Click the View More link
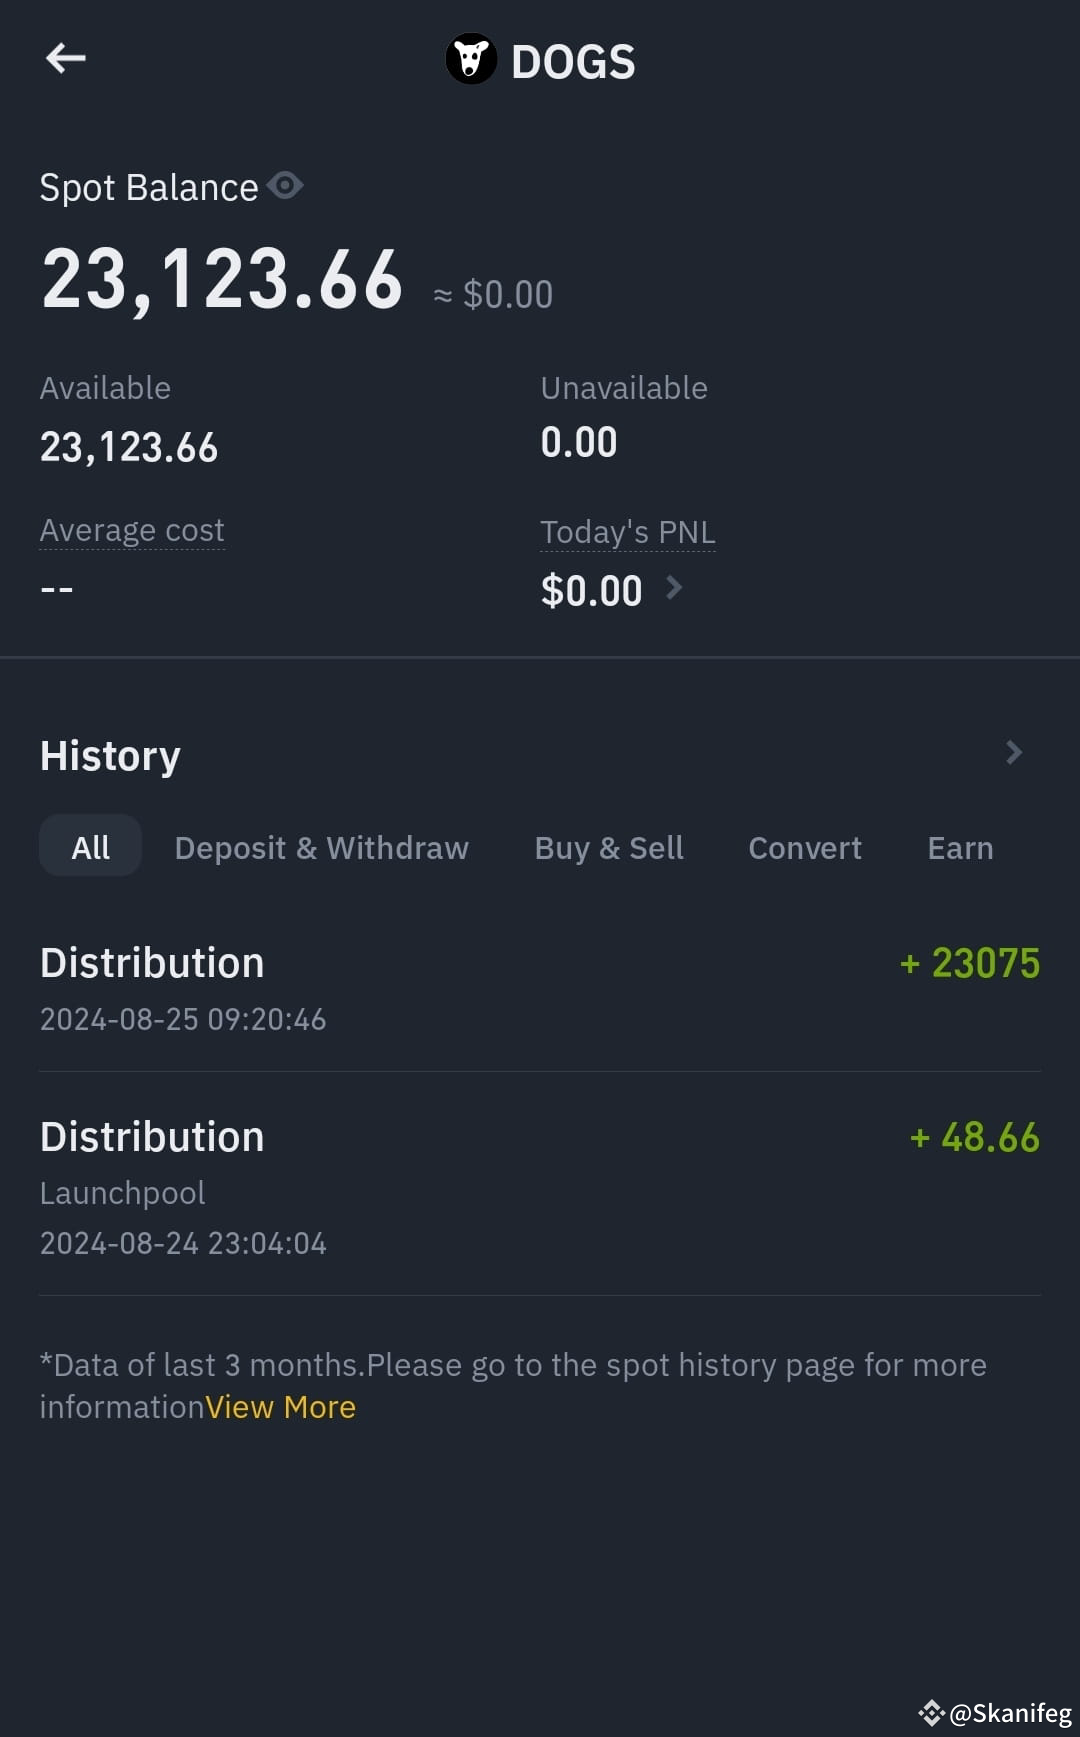Viewport: 1080px width, 1737px height. (280, 1407)
